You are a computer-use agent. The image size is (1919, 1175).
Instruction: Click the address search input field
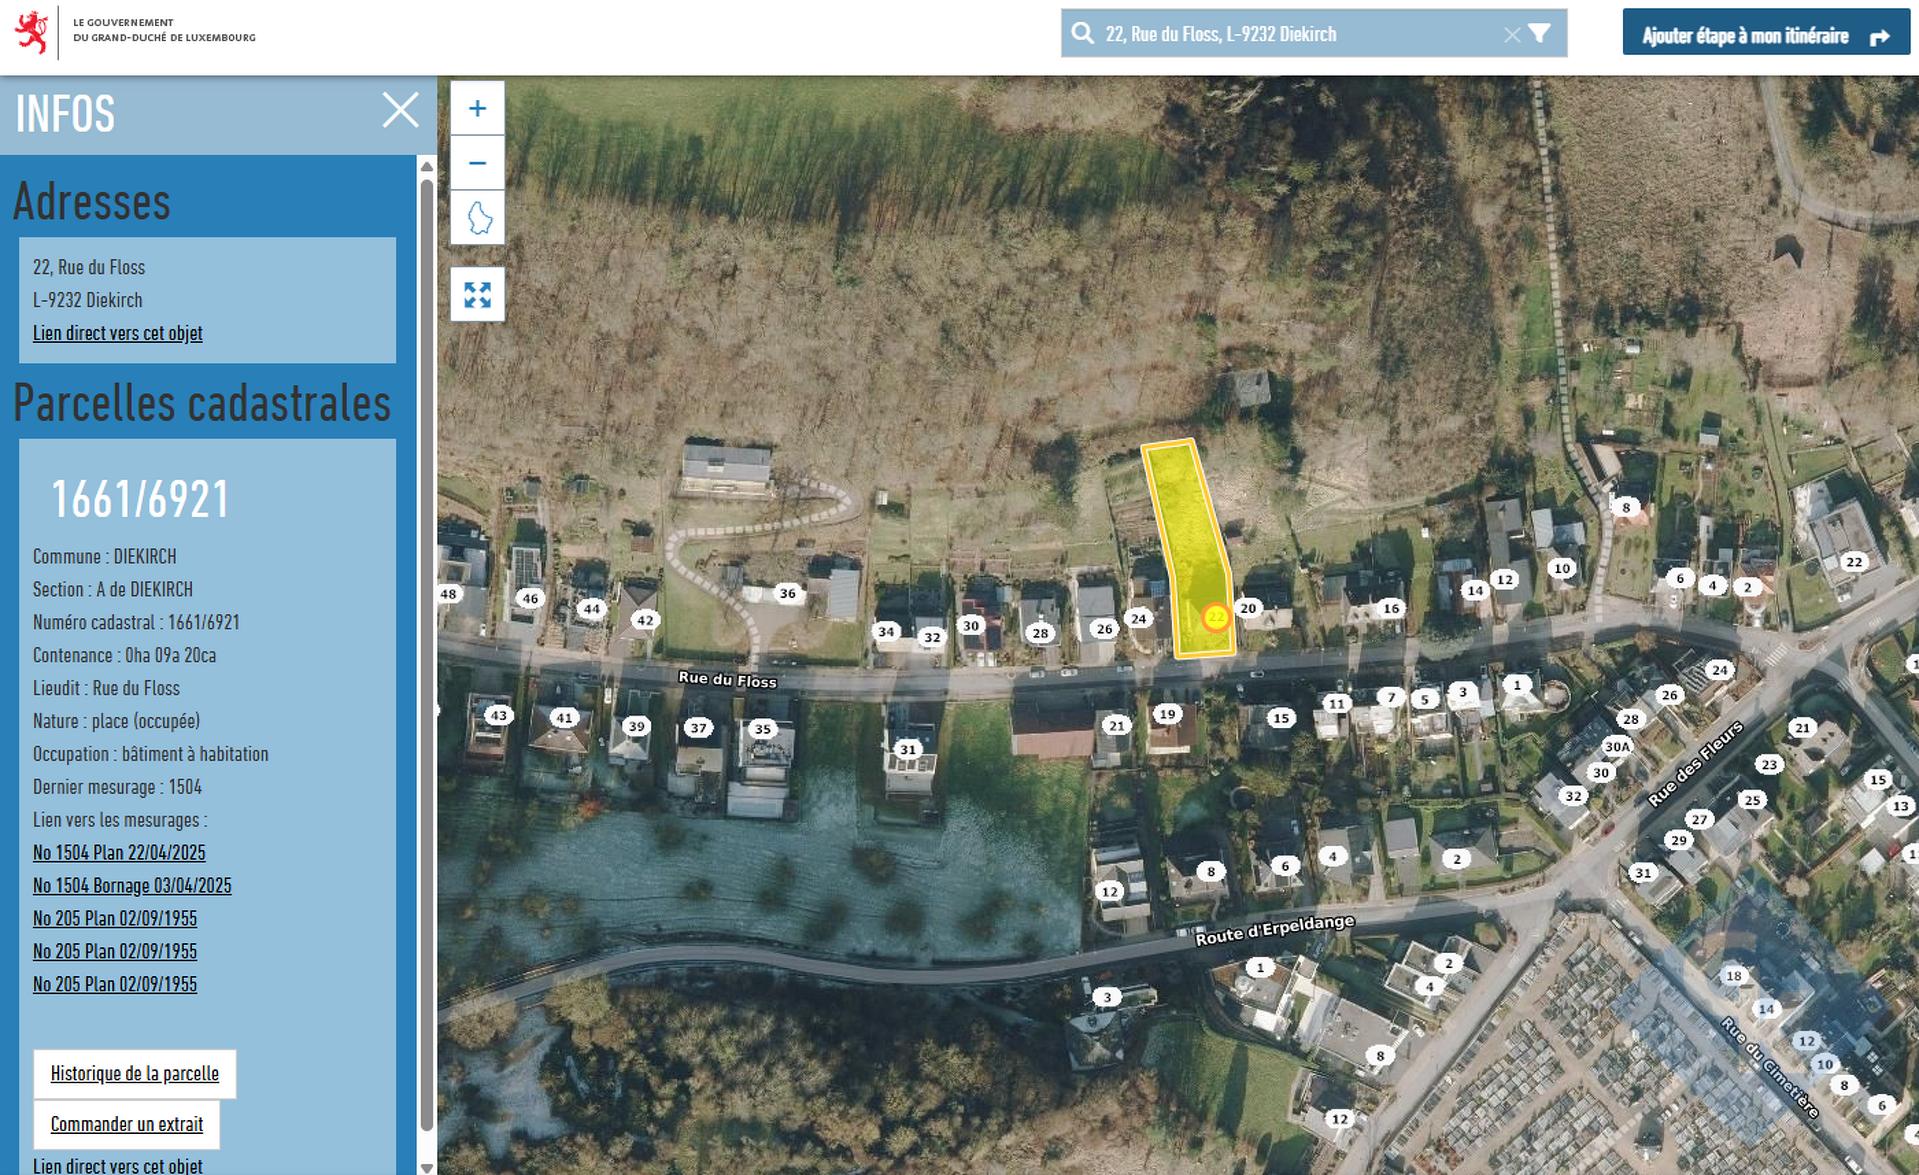(1300, 34)
